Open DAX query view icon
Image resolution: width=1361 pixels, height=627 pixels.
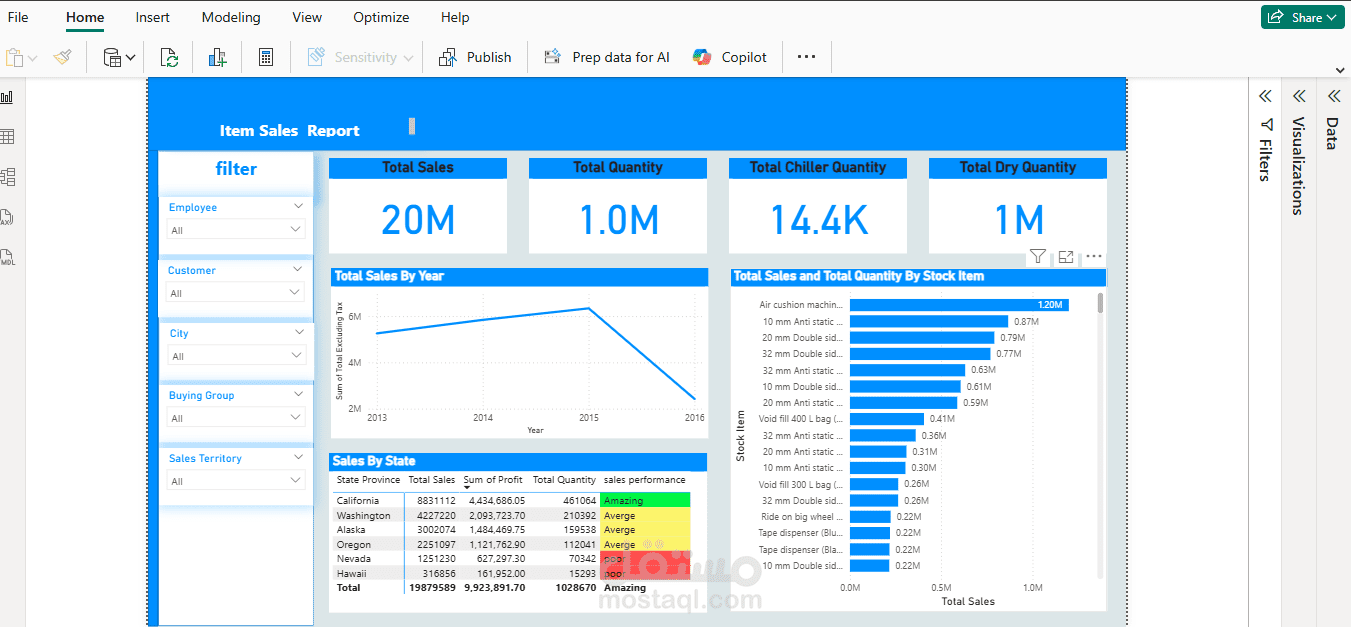(7, 217)
